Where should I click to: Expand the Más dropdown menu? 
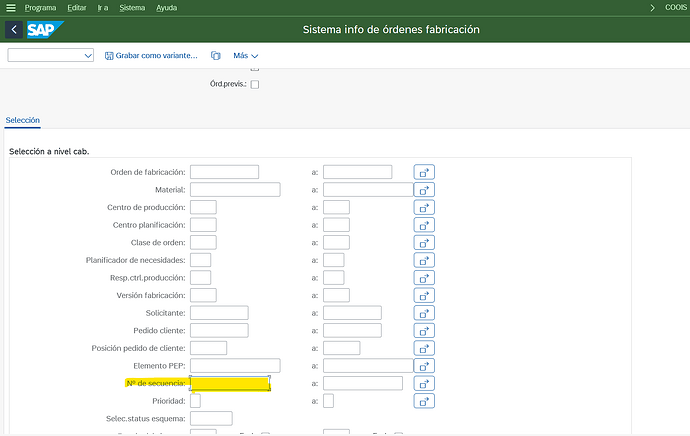246,56
